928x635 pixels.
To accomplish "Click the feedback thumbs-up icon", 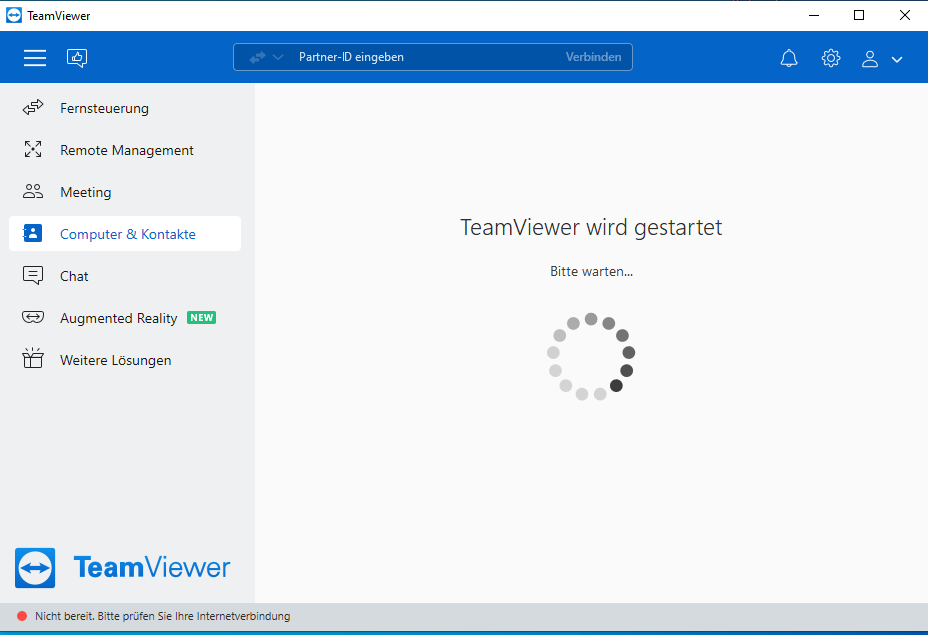I will (77, 57).
